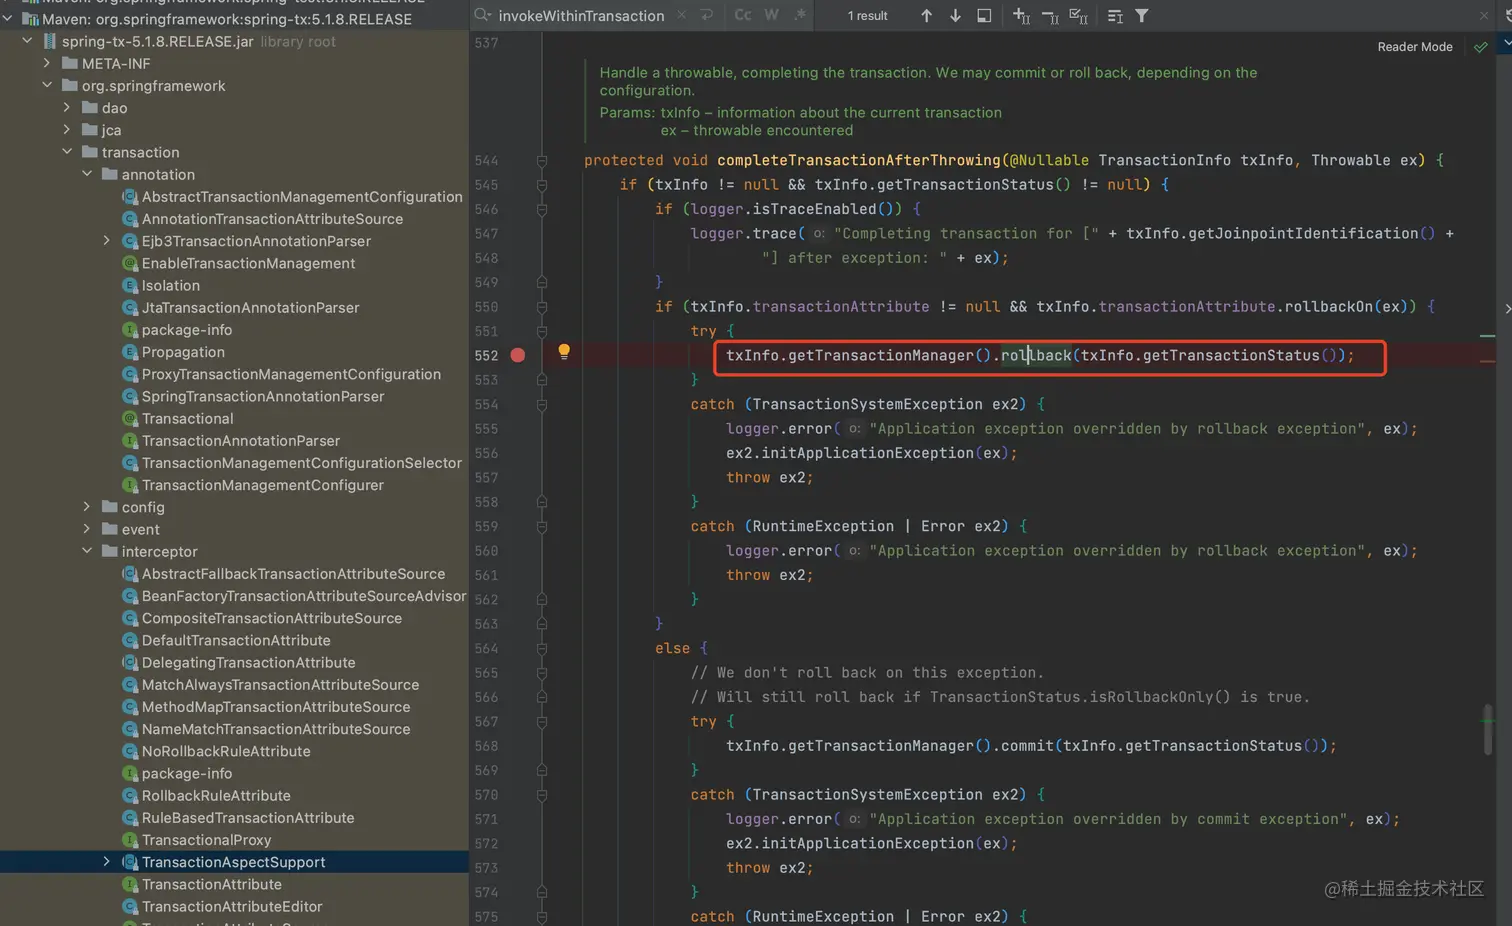This screenshot has height=926, width=1512.
Task: Click the Isolation enum icon
Action: (129, 286)
